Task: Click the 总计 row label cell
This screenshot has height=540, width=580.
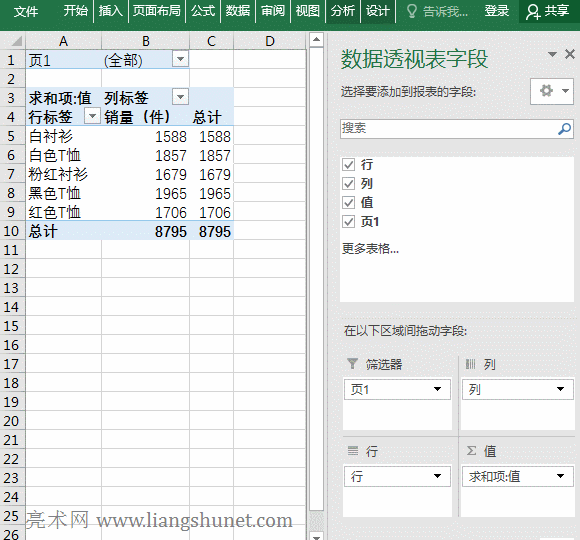Action: coord(63,232)
